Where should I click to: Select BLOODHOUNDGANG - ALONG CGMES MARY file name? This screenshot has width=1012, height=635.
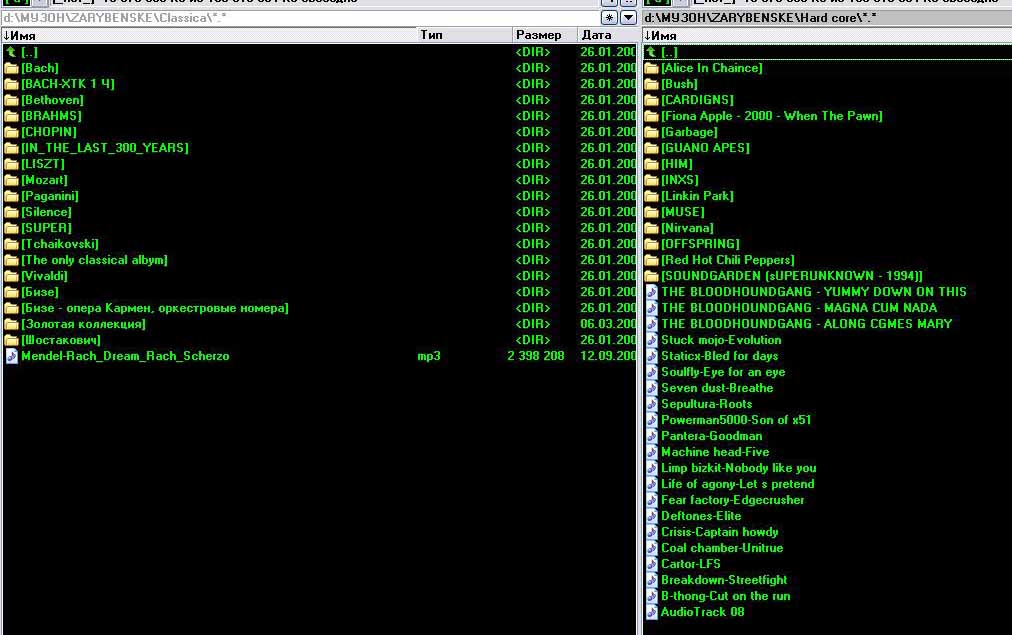pos(807,324)
